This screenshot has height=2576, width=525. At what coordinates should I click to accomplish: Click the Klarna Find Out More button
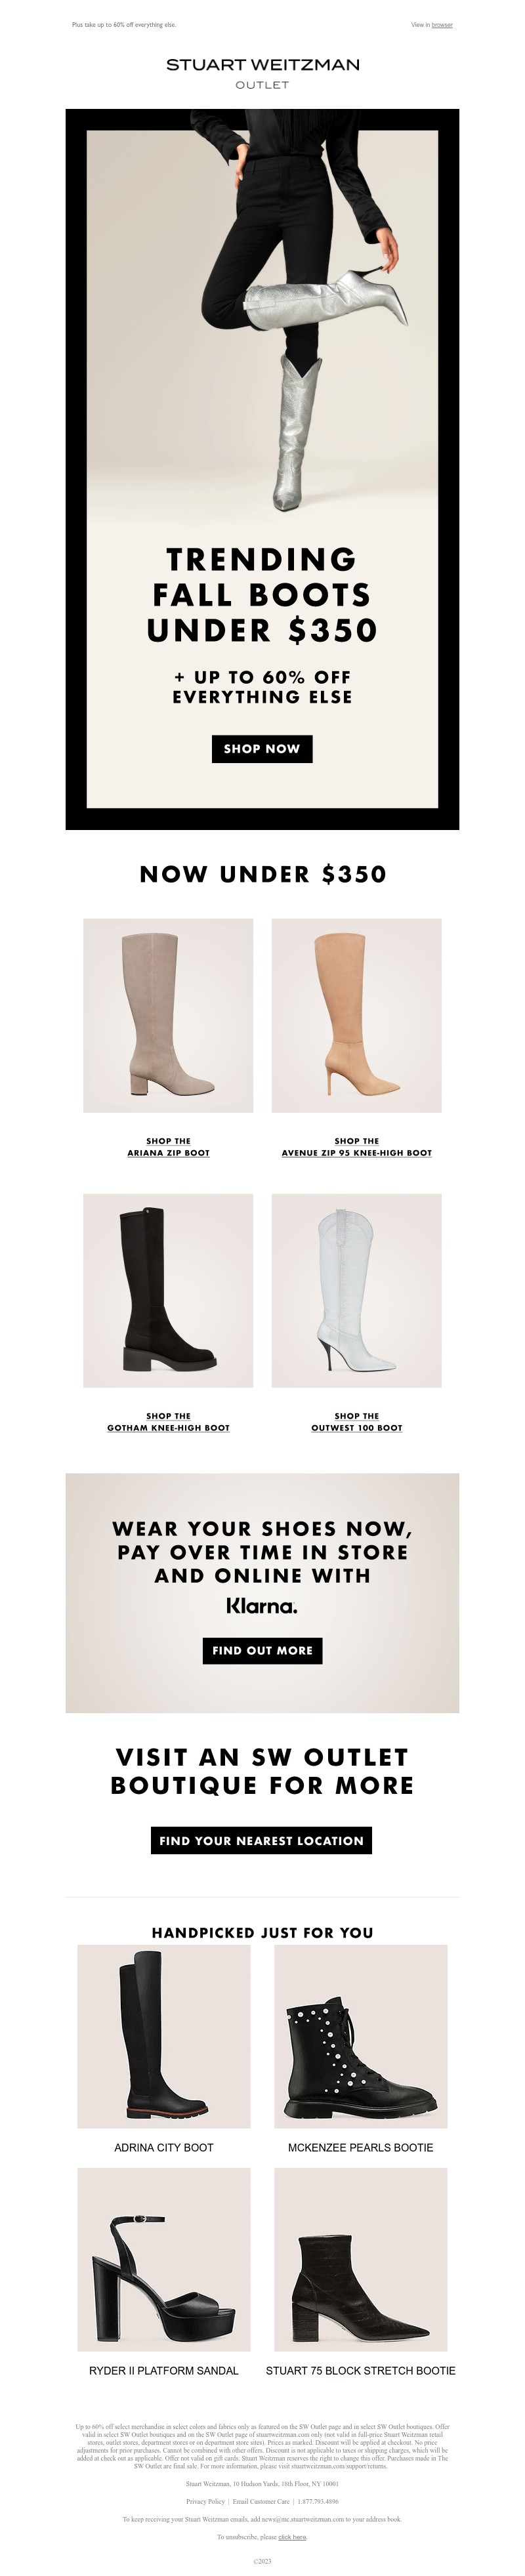(x=262, y=1650)
